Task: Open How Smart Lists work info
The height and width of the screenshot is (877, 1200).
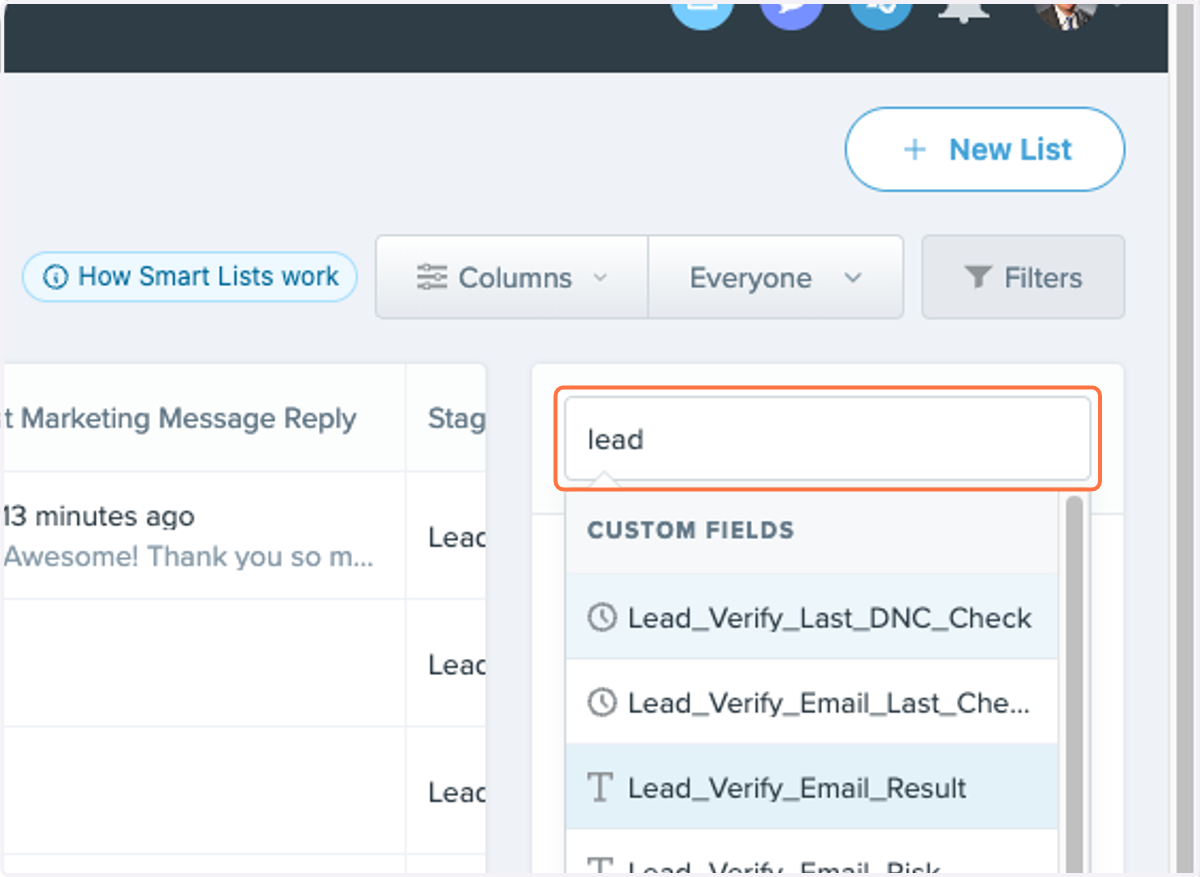Action: click(190, 277)
